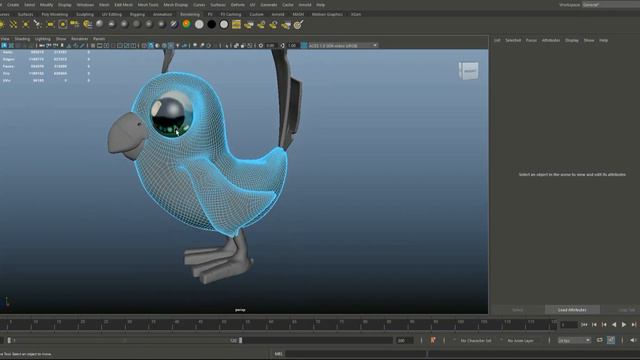Image resolution: width=640 pixels, height=360 pixels.
Task: Open the viewport Renderer menu
Action: 80,39
